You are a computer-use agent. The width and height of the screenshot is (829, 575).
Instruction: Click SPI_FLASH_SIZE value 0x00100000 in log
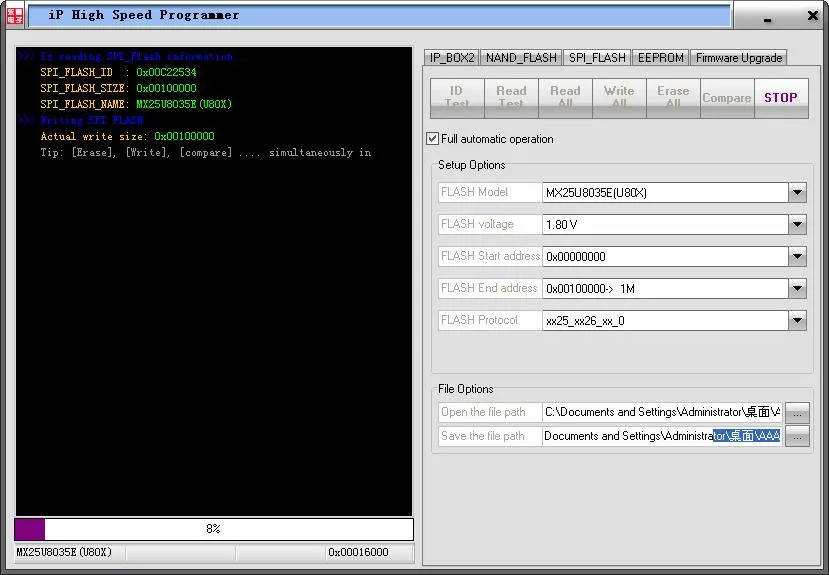coord(166,88)
